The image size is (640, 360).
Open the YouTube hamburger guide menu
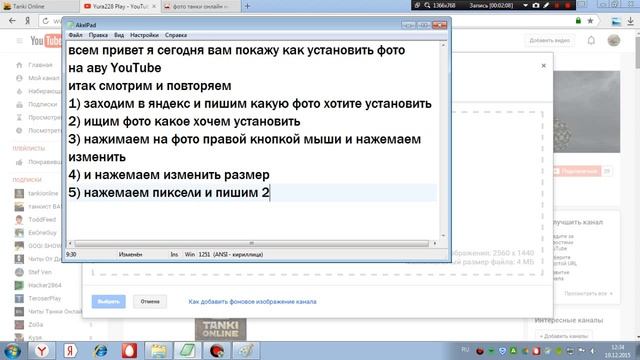(19, 41)
